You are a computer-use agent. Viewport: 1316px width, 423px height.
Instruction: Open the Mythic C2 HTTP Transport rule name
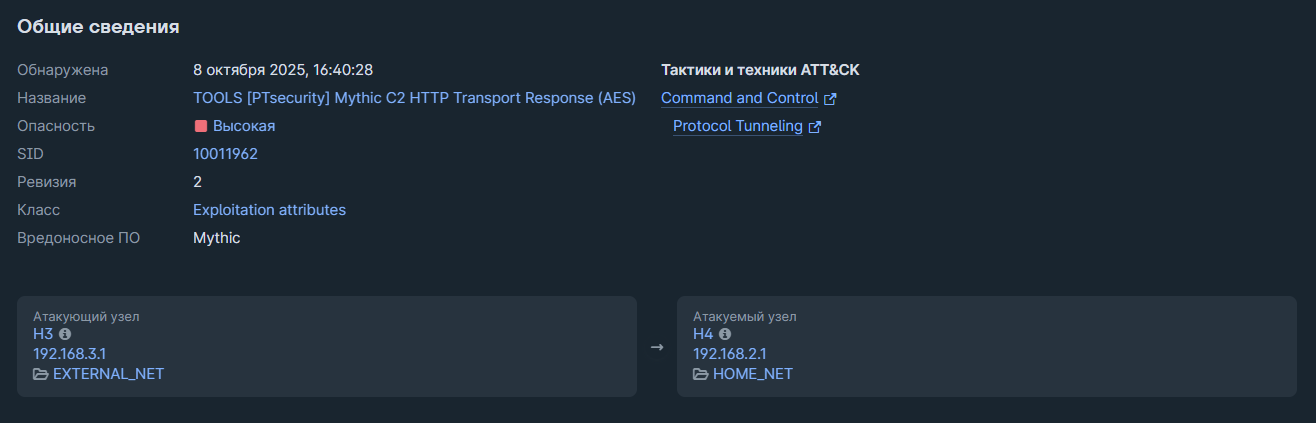(x=414, y=98)
